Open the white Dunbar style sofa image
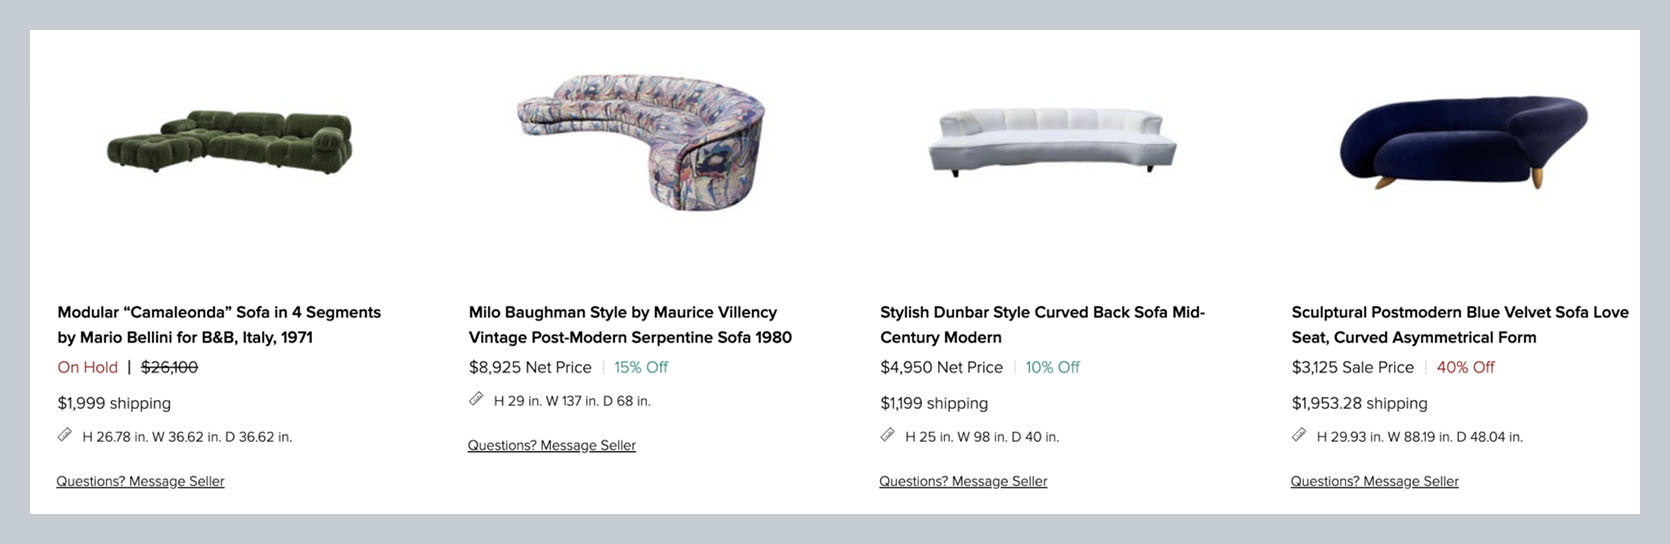This screenshot has width=1670, height=544. [x=1052, y=142]
